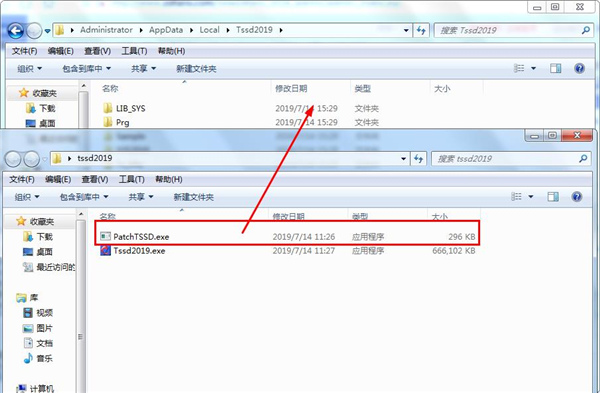Refresh the front tssd2019 window
The width and height of the screenshot is (600, 393).
(418, 158)
